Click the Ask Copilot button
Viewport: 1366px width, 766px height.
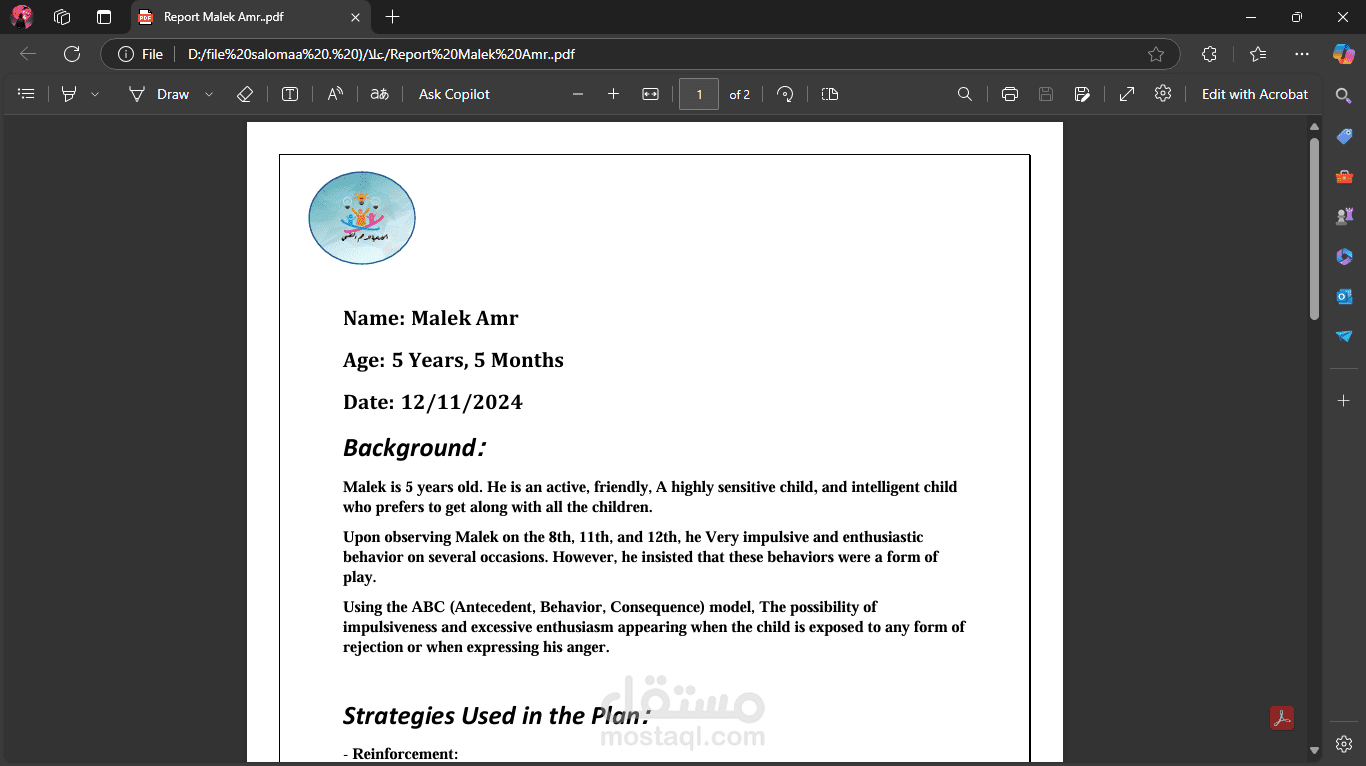click(x=454, y=94)
